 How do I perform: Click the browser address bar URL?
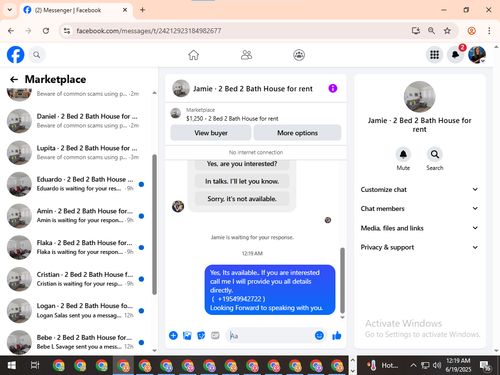click(149, 31)
